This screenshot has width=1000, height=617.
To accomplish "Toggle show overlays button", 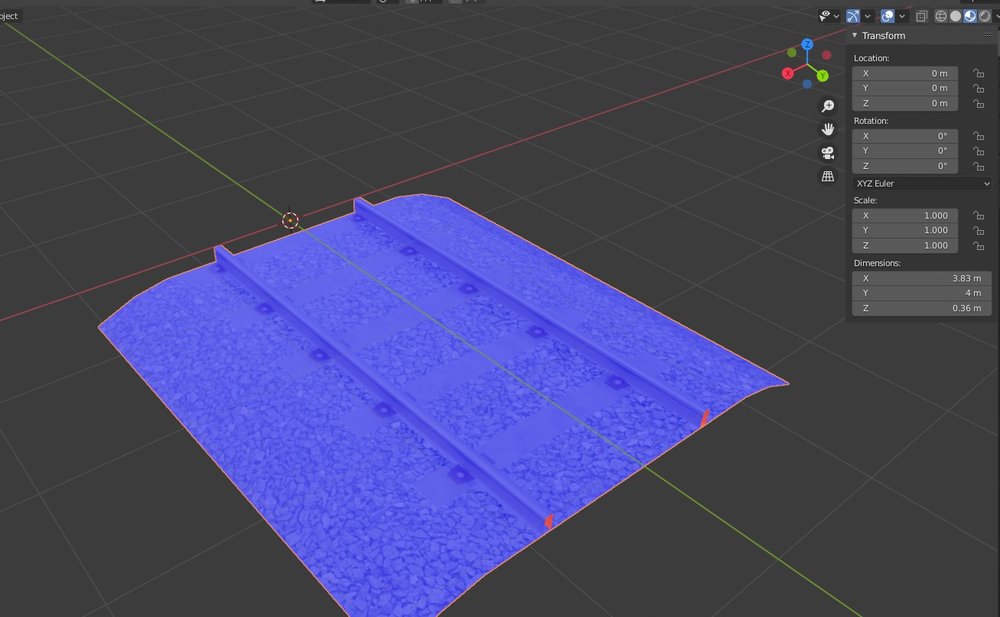I will coord(887,16).
